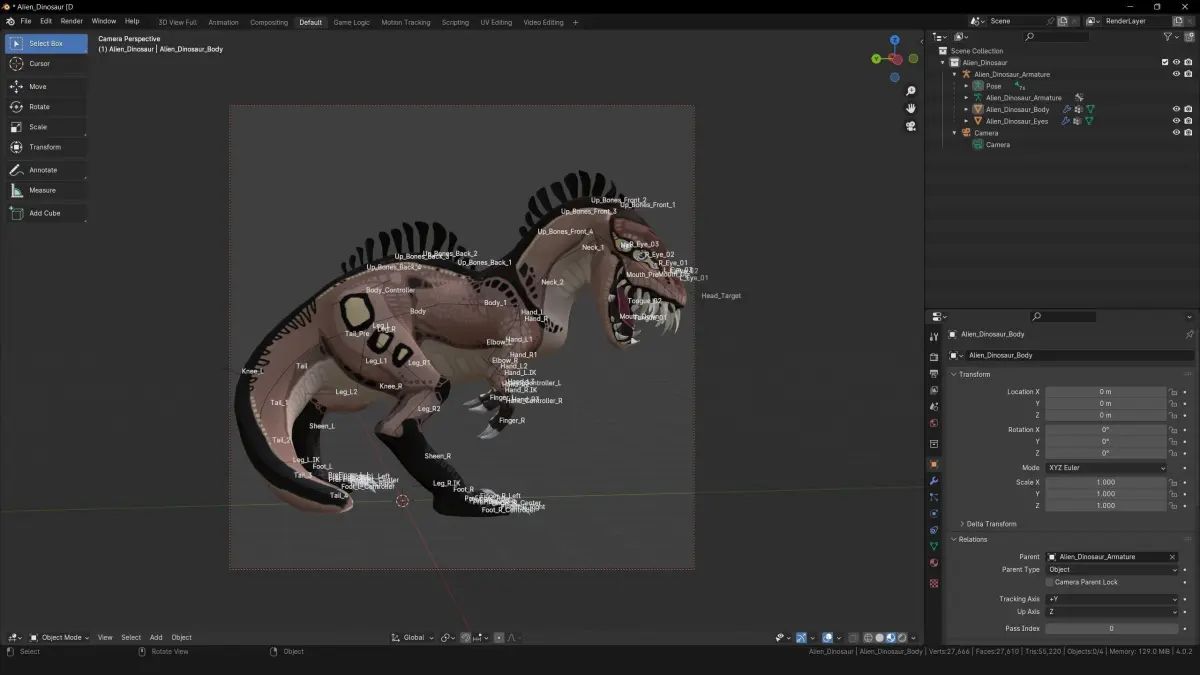
Task: Activate the Measure tool
Action: [46, 190]
